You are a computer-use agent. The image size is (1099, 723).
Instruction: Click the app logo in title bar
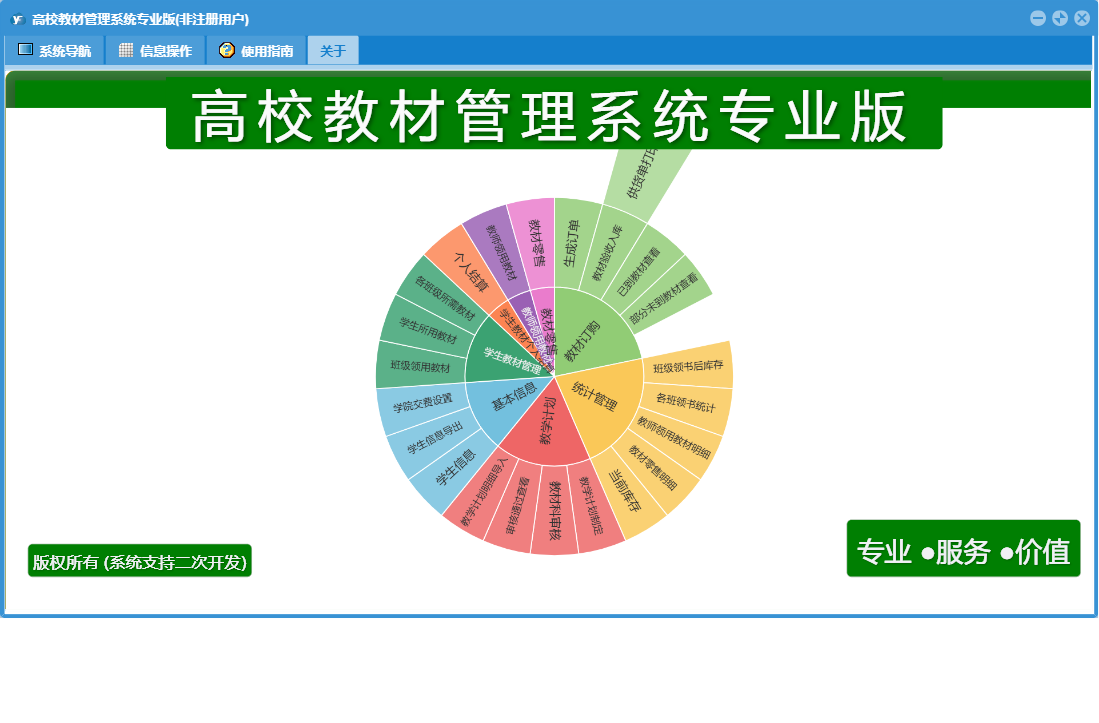(x=18, y=19)
